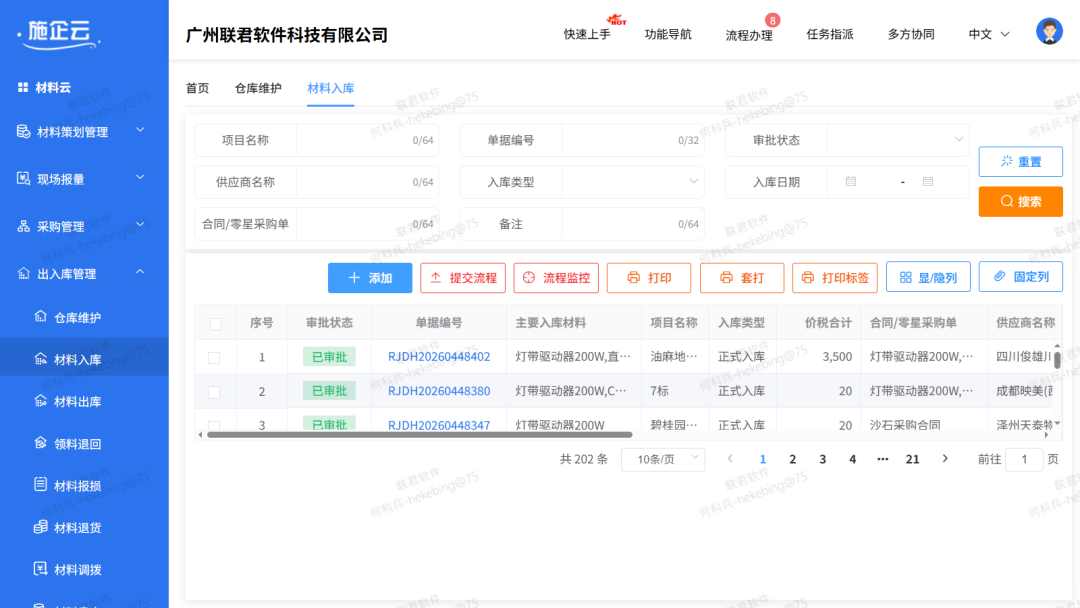Tick the checkbox for row 2
1080x608 pixels.
(214, 392)
